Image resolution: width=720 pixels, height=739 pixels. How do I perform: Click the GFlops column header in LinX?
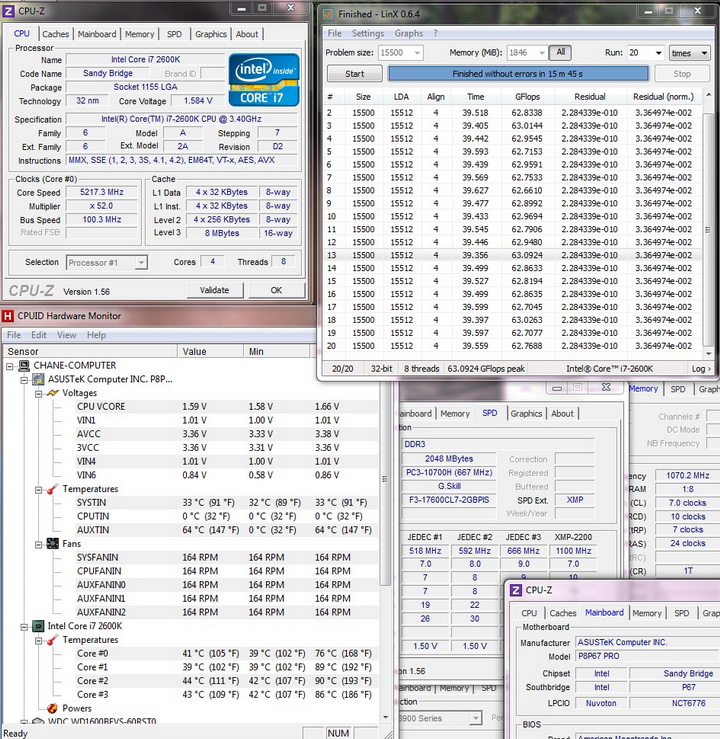coord(527,97)
